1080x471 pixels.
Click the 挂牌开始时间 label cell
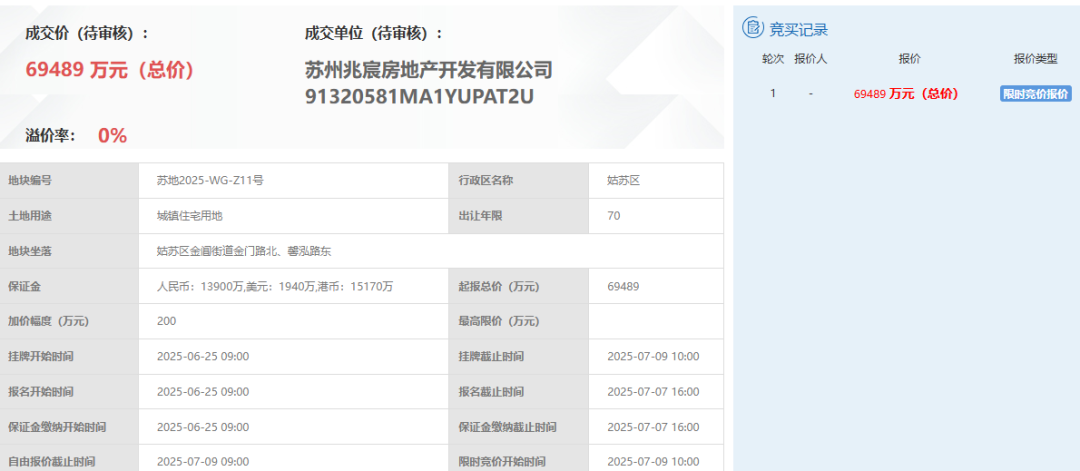pyautogui.click(x=70, y=357)
